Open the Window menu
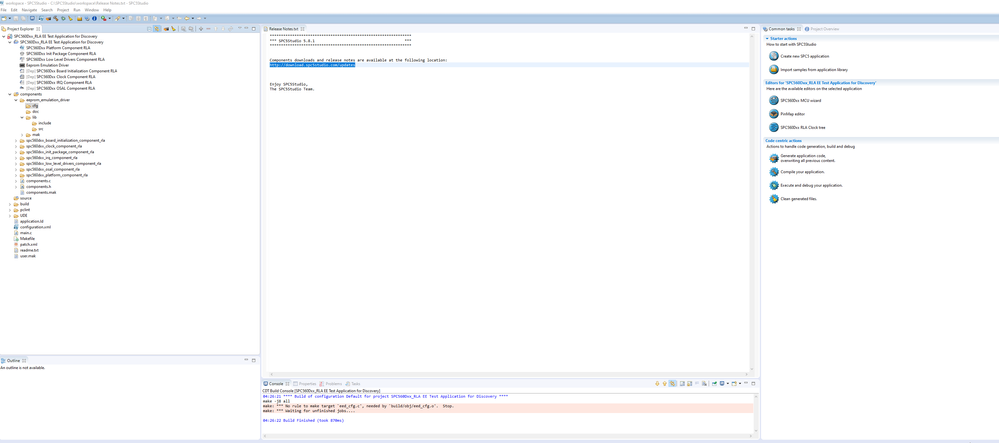 (x=92, y=10)
